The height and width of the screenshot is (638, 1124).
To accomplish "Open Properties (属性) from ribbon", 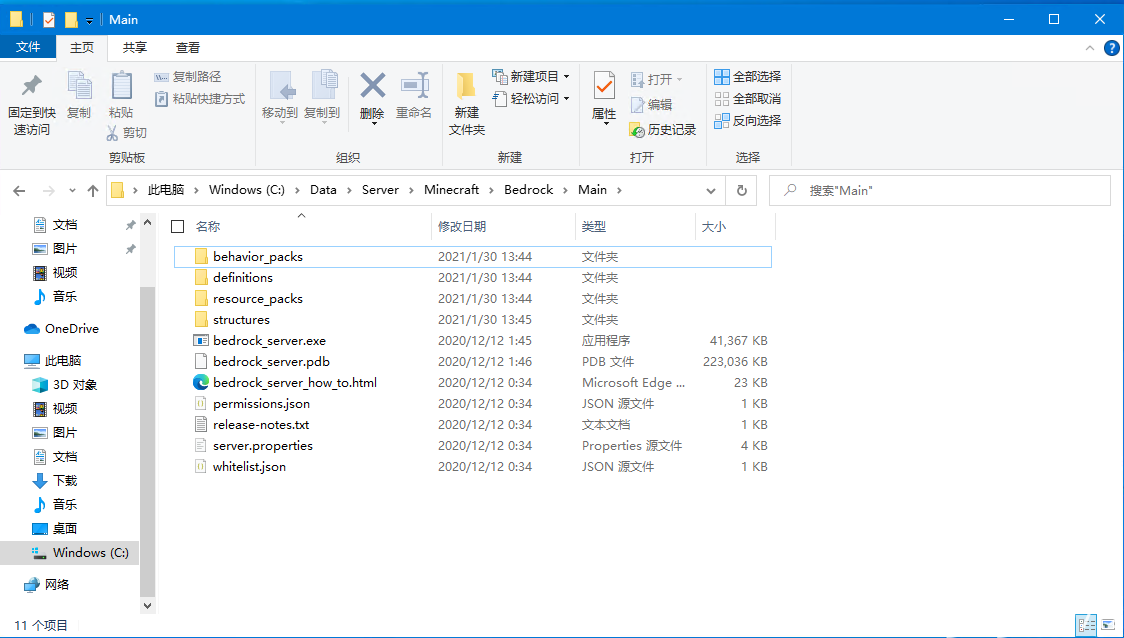I will click(604, 98).
